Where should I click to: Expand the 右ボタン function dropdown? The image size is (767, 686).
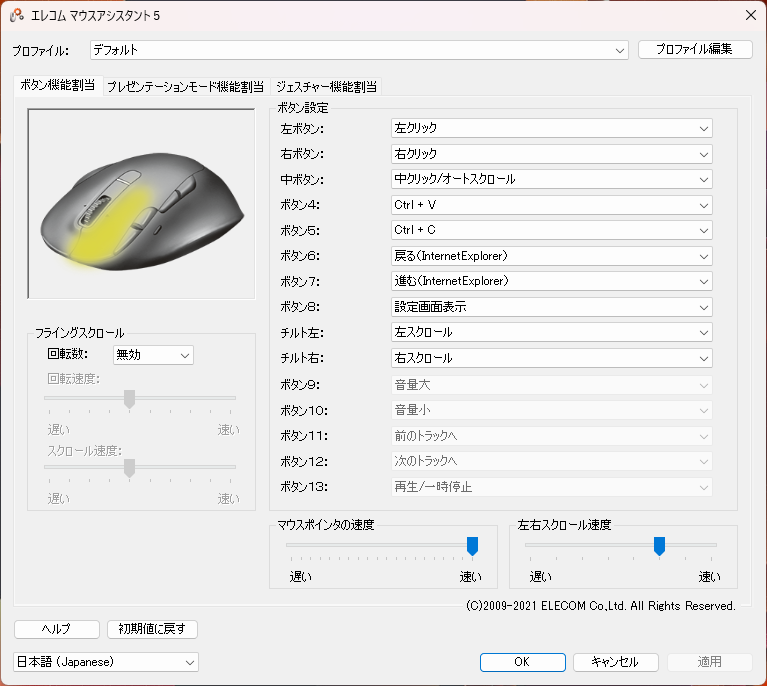coord(551,154)
